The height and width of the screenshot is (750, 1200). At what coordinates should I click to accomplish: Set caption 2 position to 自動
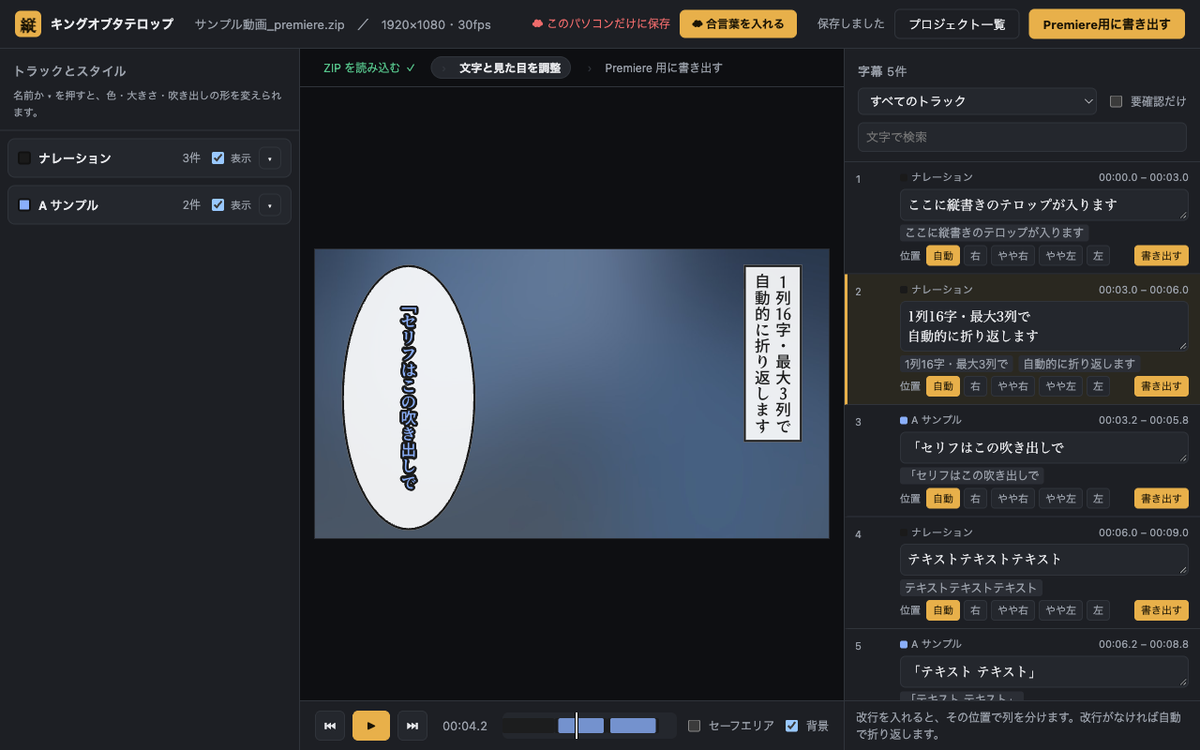point(943,386)
